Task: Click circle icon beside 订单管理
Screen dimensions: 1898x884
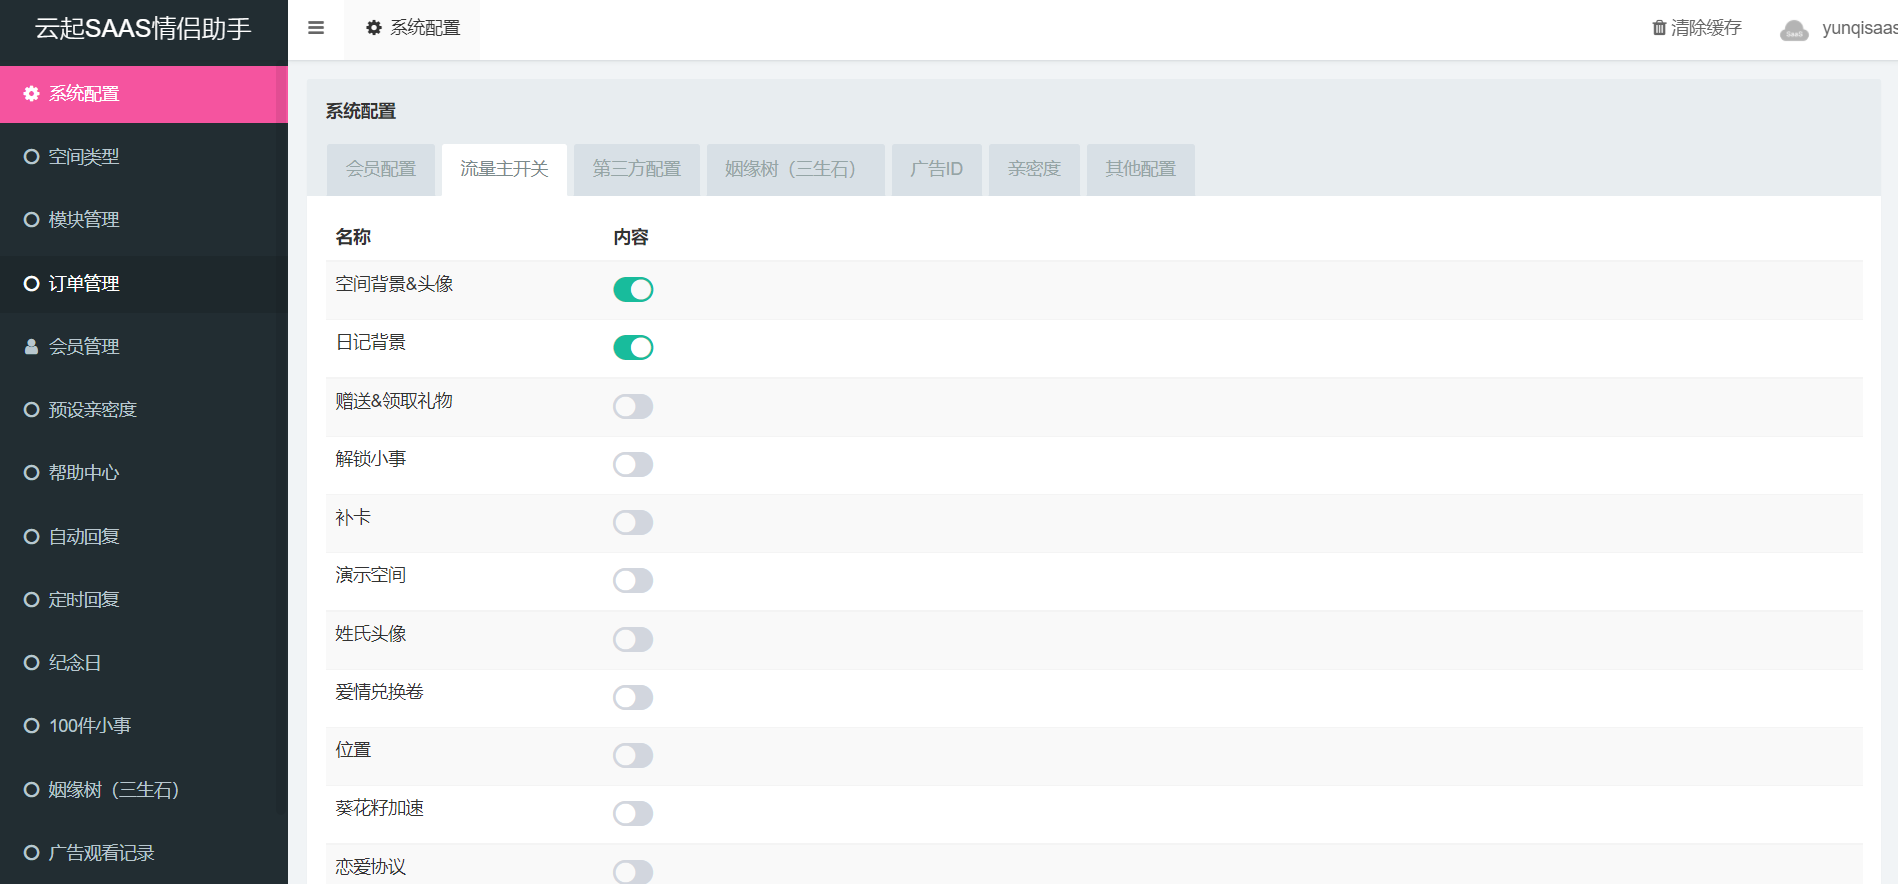Action: coord(31,283)
